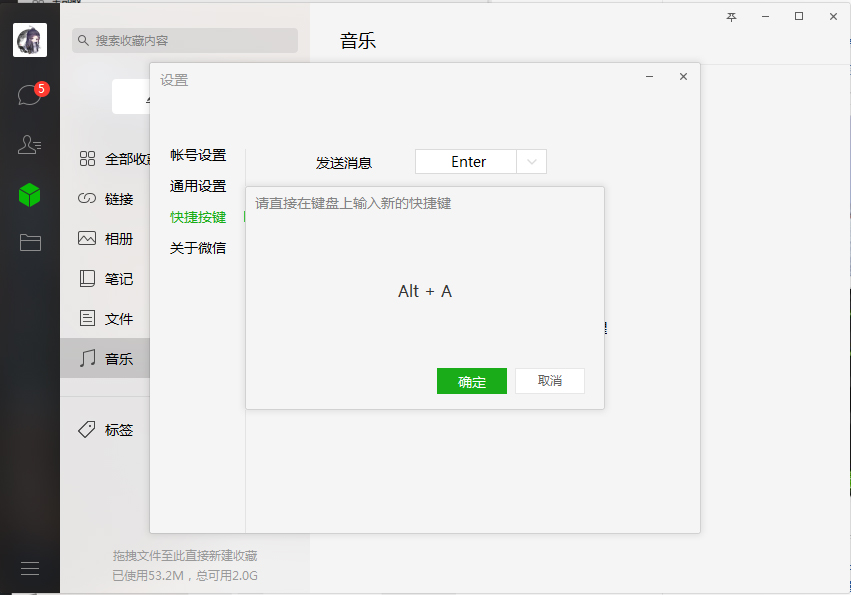
Task: Confirm the new shortcut with 确定
Action: click(471, 381)
